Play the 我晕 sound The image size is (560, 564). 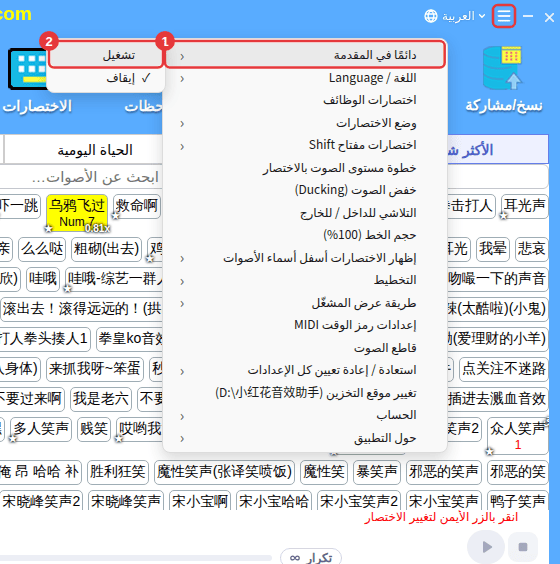493,249
